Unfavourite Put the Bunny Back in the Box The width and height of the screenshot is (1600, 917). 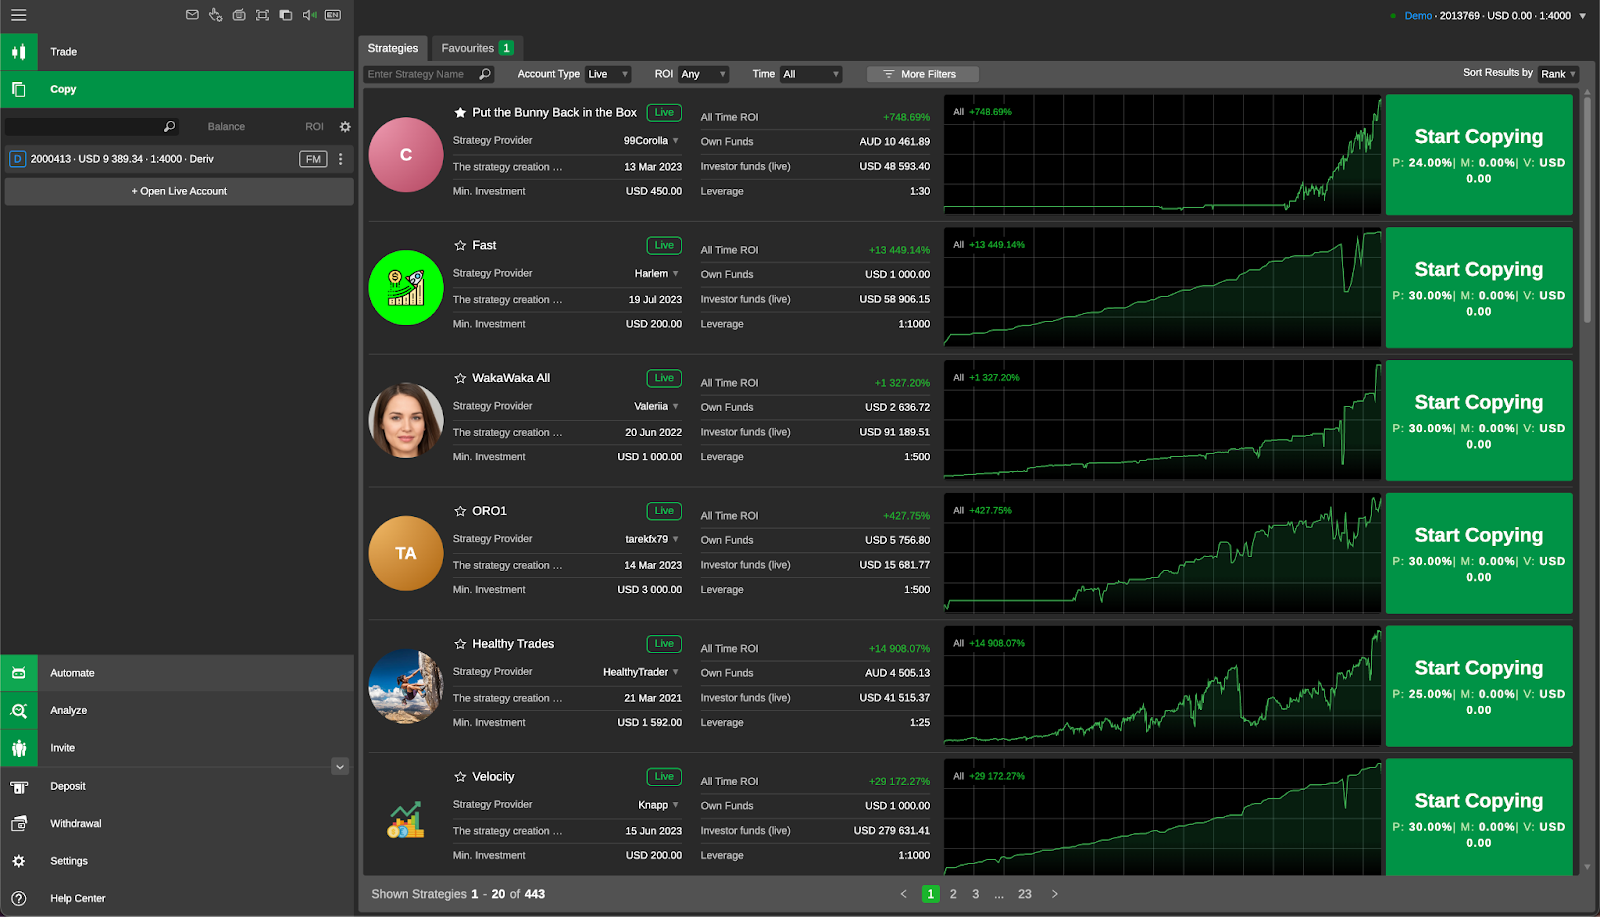point(459,112)
